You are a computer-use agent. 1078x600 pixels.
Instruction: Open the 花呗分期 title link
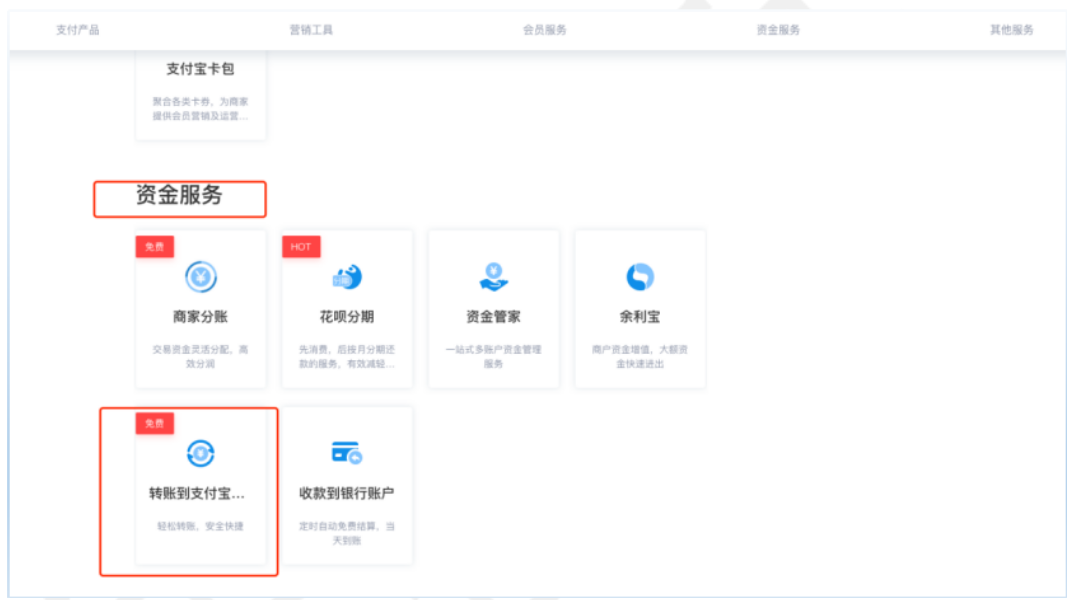click(346, 317)
